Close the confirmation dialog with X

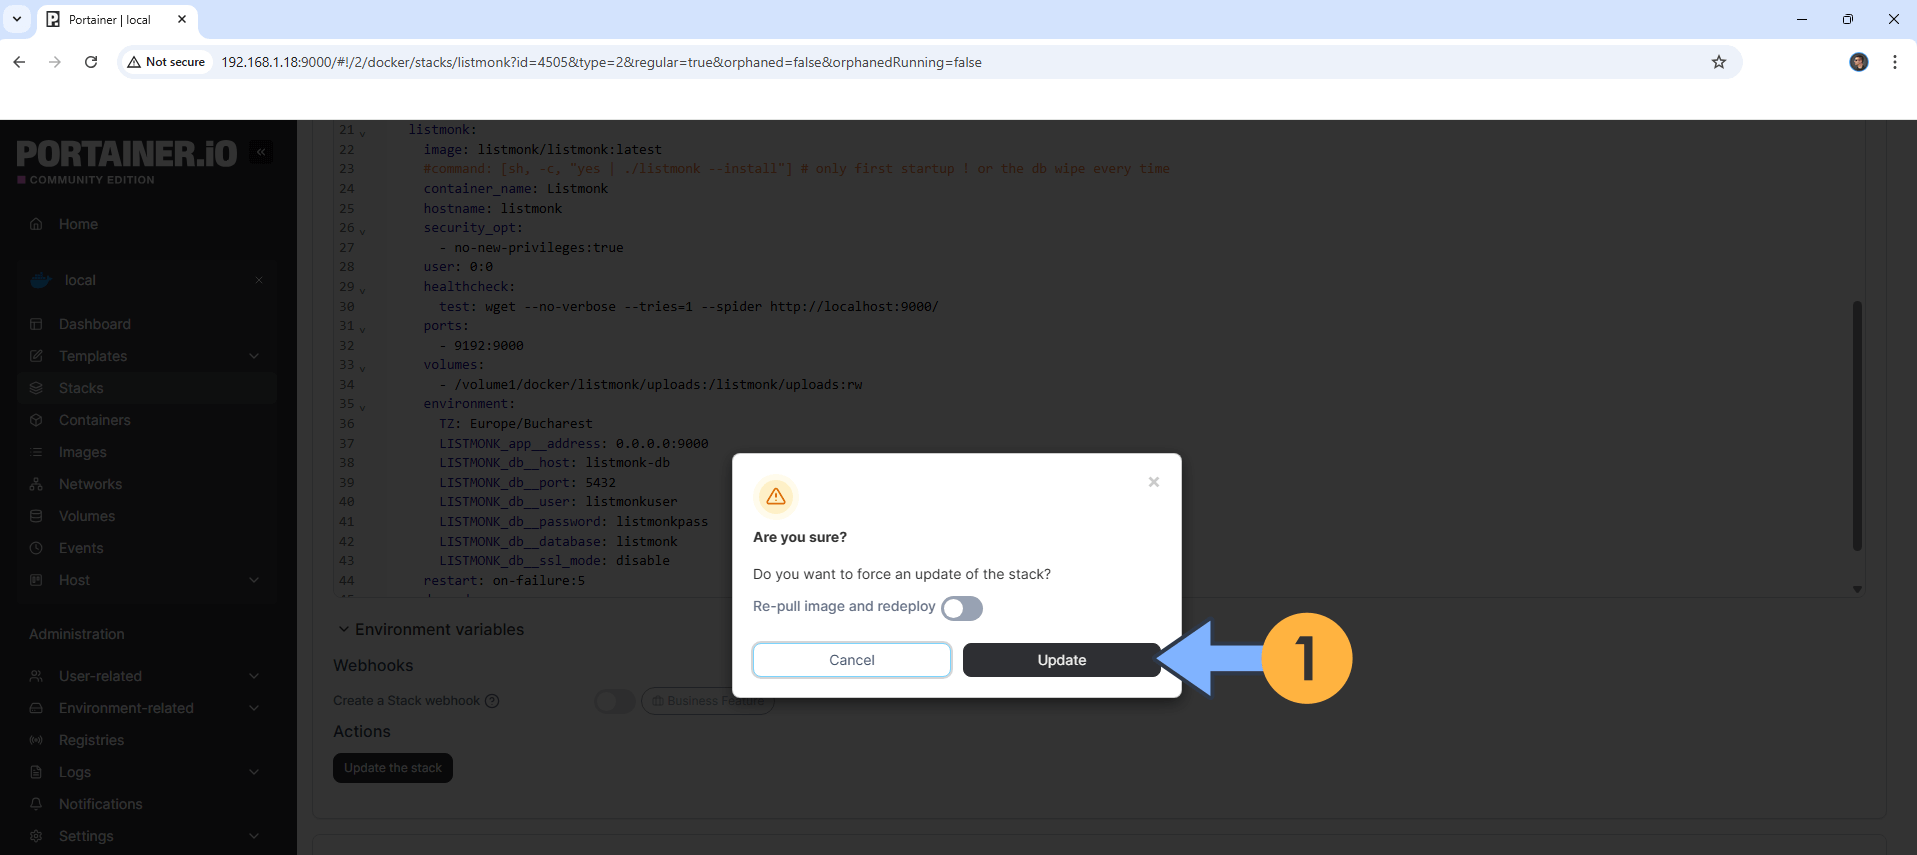(1153, 482)
